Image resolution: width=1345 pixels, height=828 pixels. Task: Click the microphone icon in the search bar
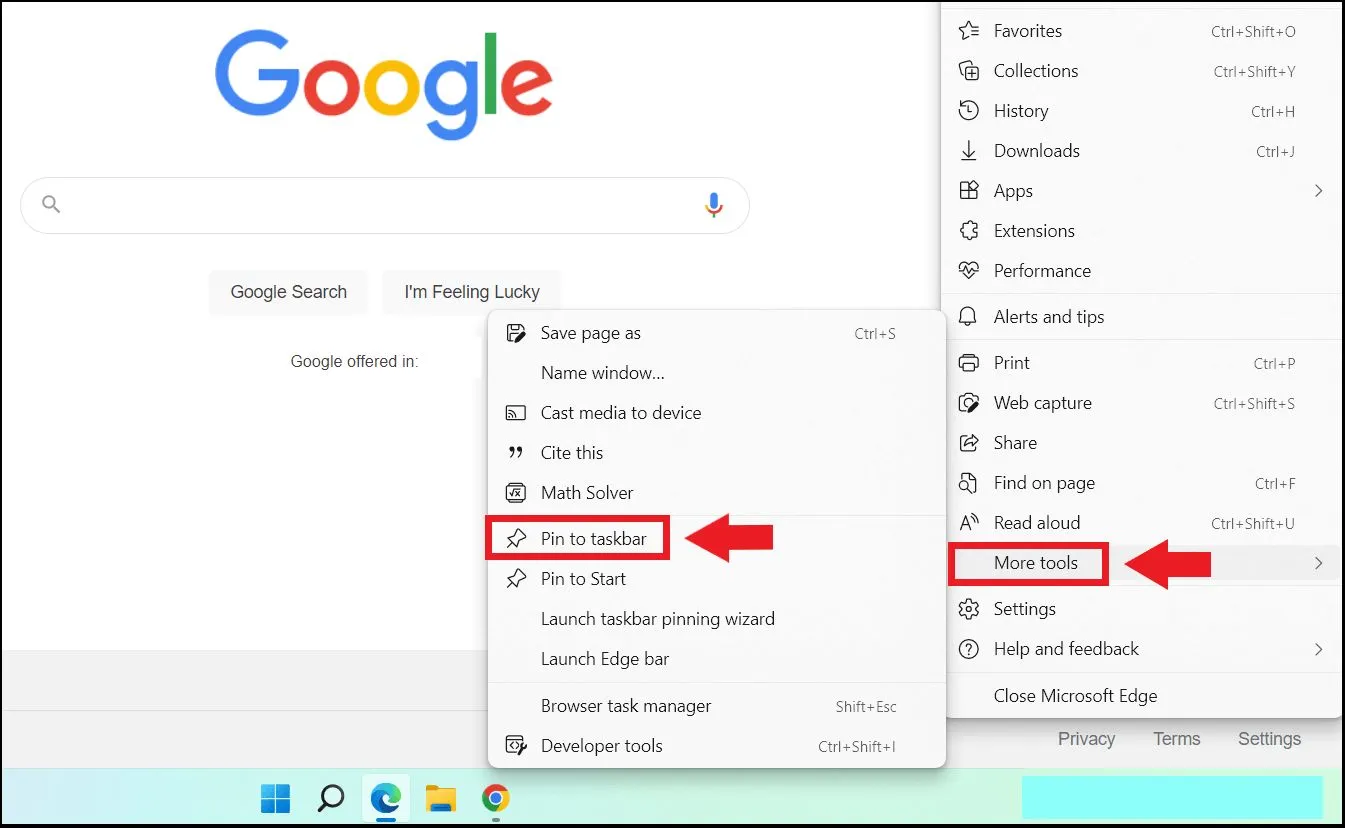pyautogui.click(x=713, y=204)
